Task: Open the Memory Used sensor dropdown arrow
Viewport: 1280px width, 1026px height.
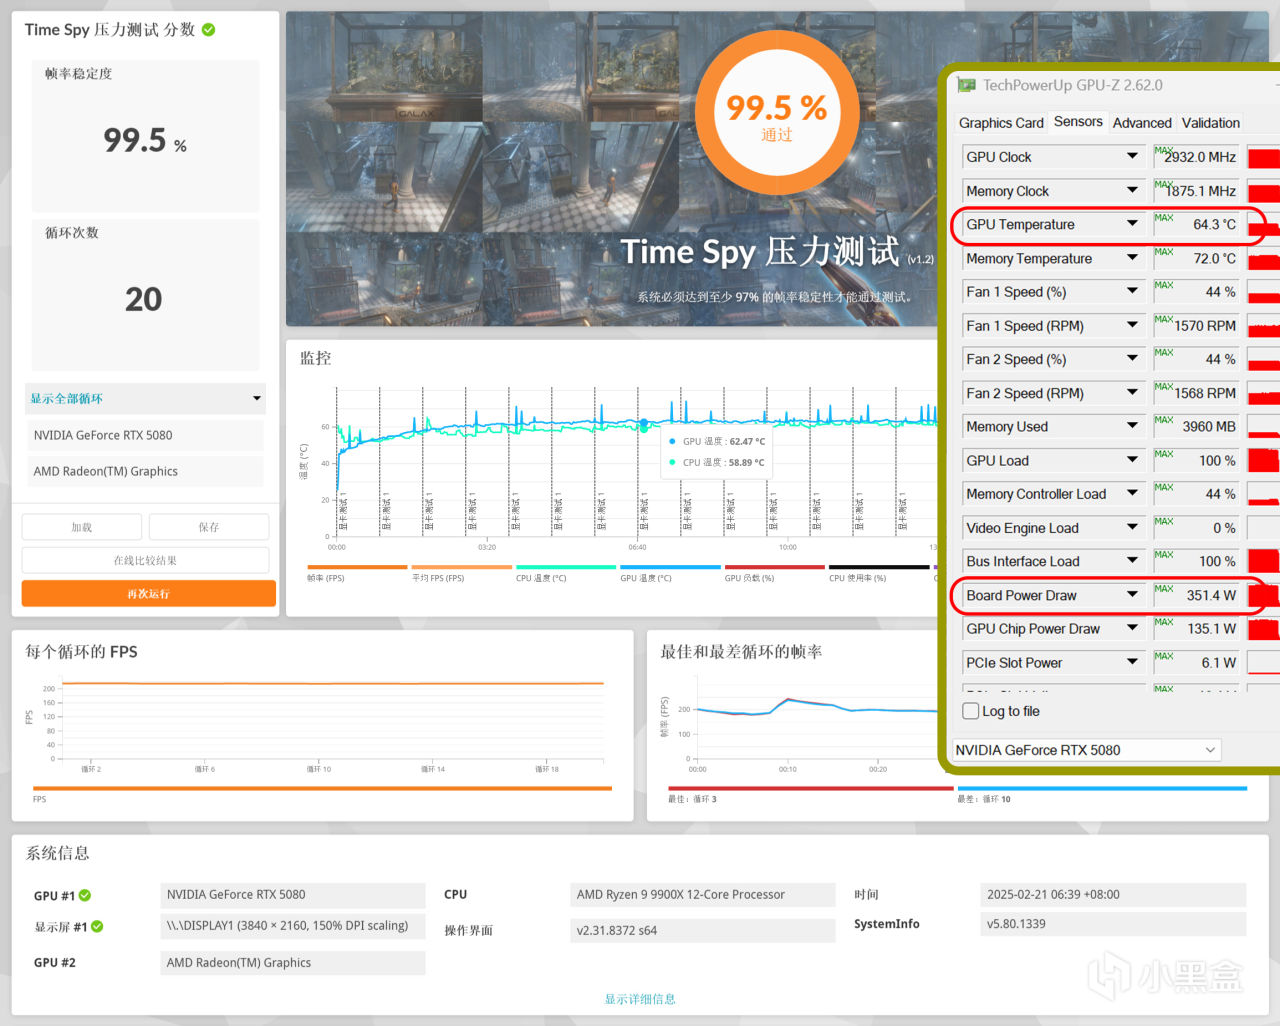Action: point(1132,426)
